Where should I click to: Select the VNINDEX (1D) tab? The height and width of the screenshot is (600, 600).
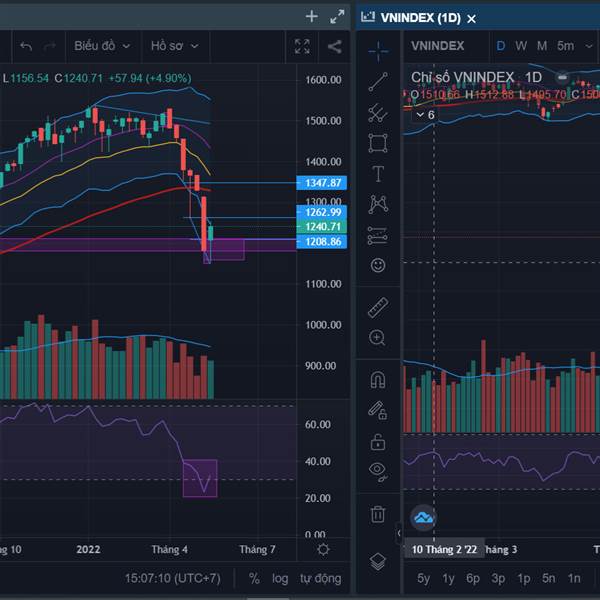(x=420, y=18)
